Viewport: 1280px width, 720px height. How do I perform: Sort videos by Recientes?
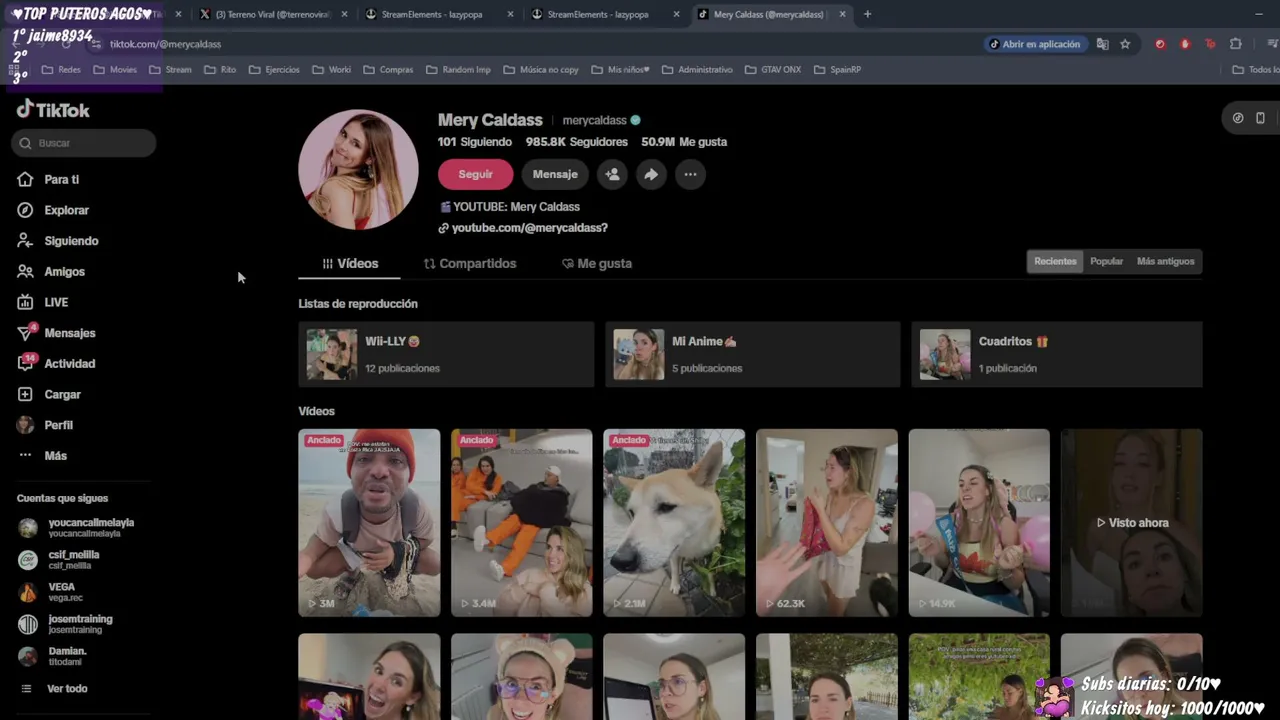tap(1055, 262)
